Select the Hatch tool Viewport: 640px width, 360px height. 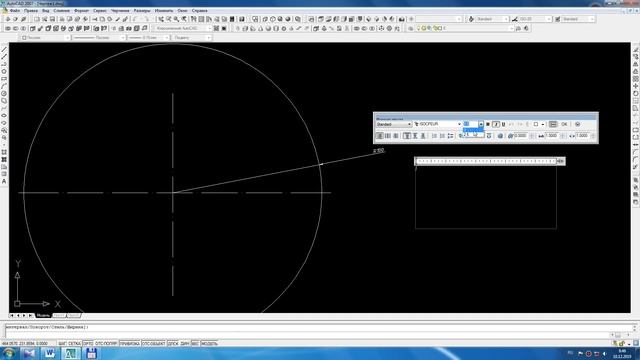click(4, 152)
